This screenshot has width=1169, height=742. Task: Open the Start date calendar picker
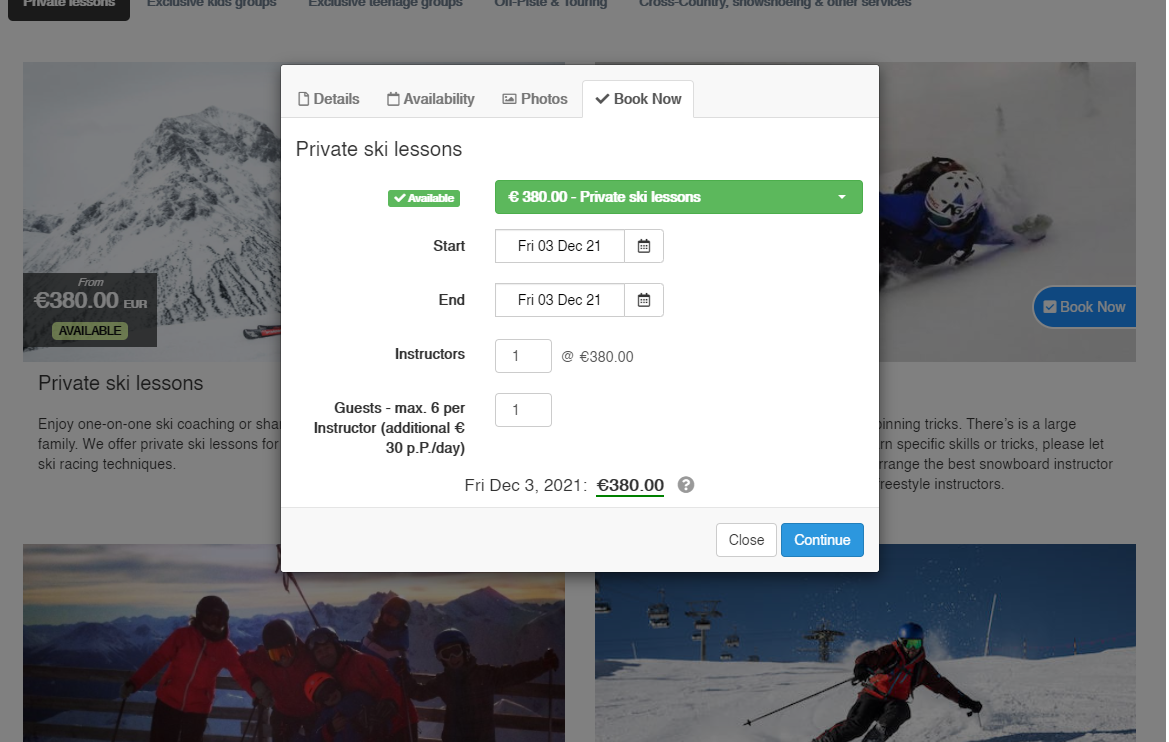643,246
